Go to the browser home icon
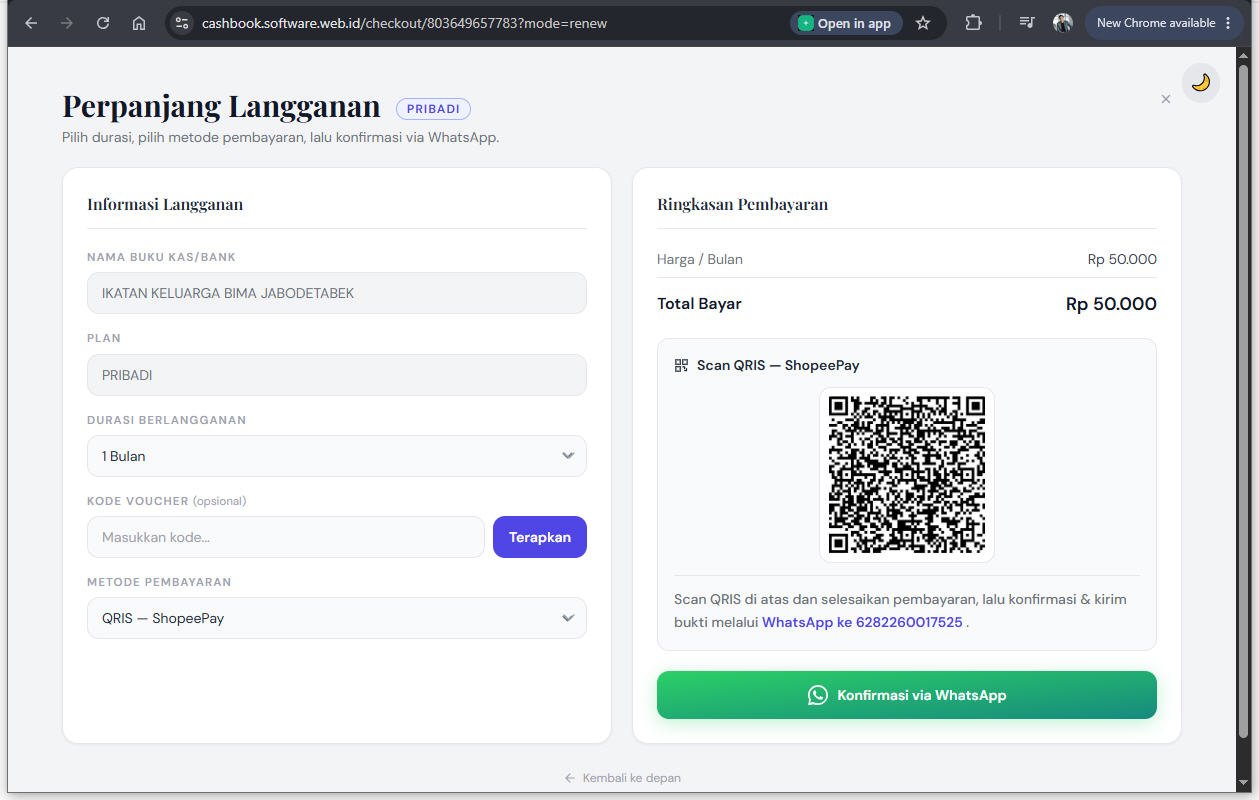 pos(139,23)
